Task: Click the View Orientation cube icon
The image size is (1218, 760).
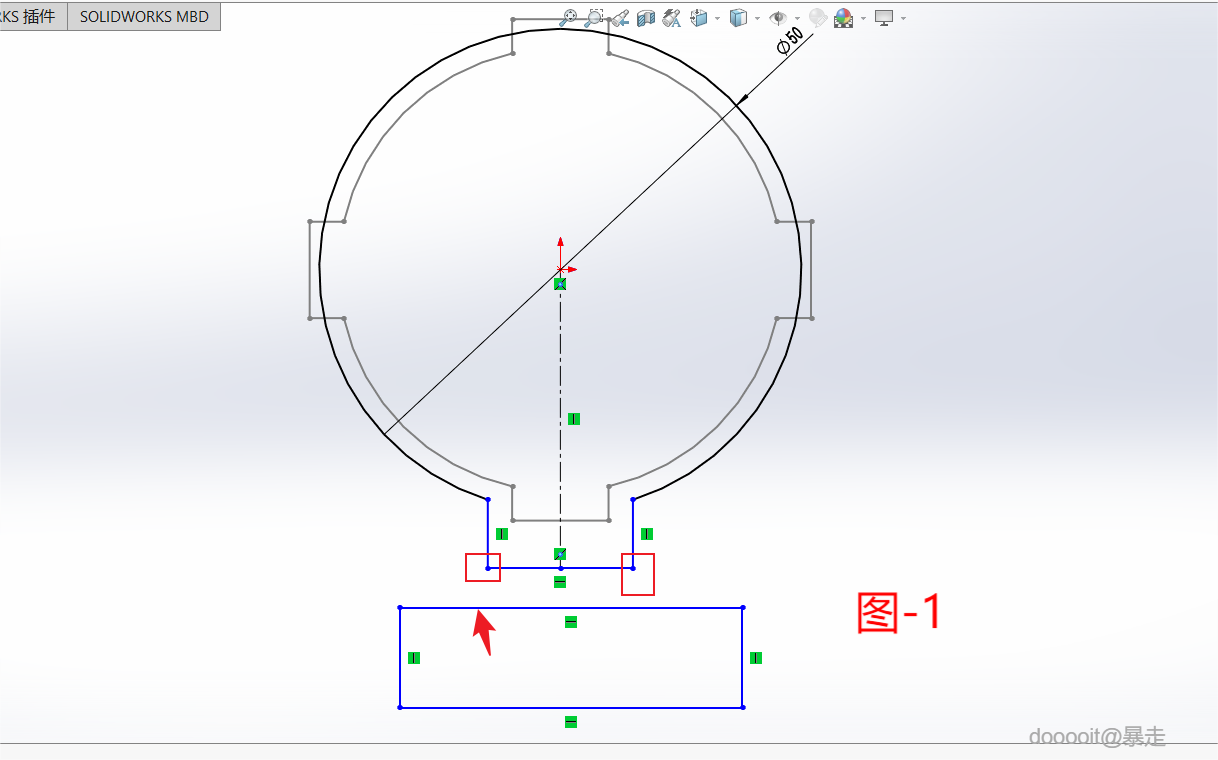Action: (x=699, y=17)
